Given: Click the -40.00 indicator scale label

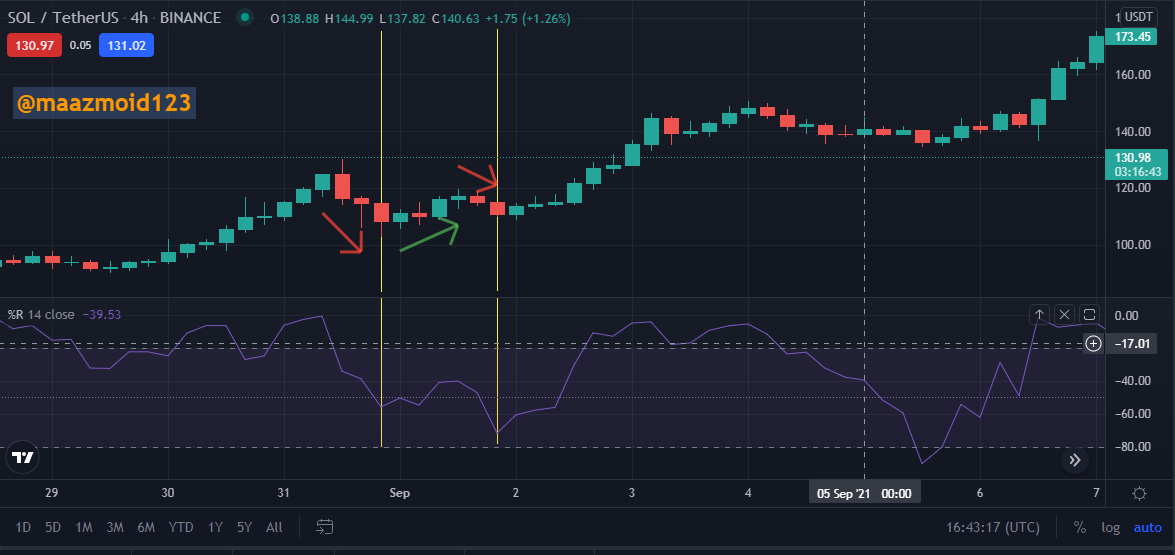Looking at the screenshot, I should (1131, 380).
